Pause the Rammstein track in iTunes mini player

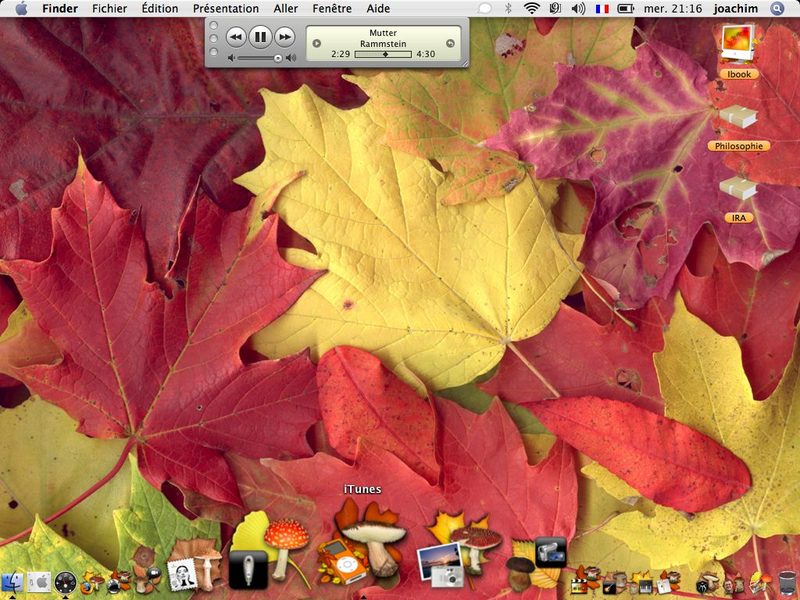[x=260, y=37]
